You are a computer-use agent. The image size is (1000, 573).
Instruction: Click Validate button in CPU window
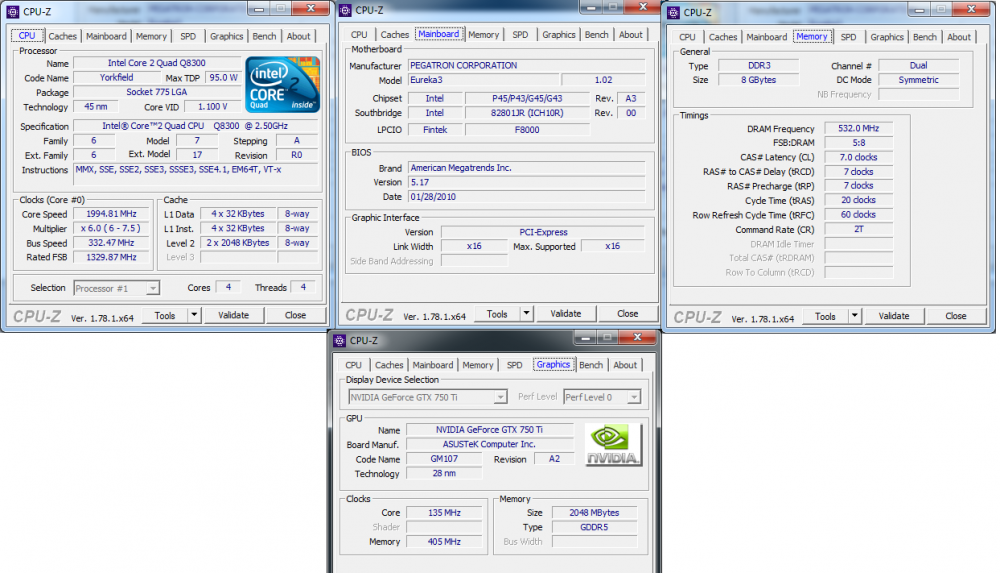point(233,315)
